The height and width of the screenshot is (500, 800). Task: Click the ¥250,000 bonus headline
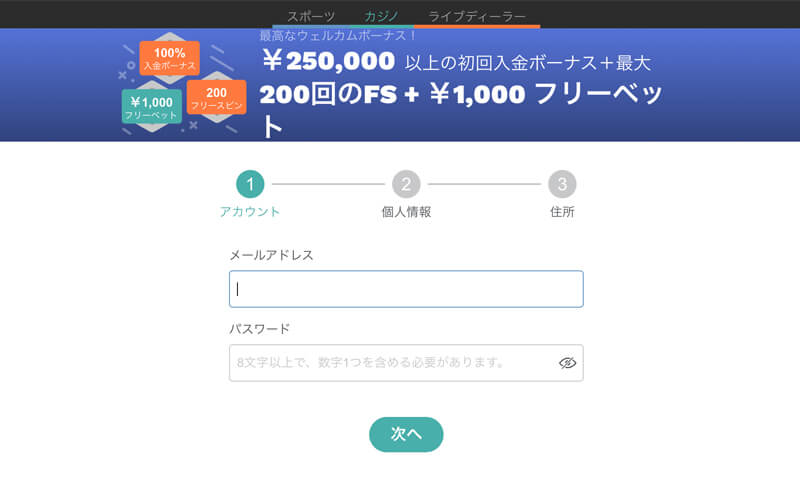(329, 61)
